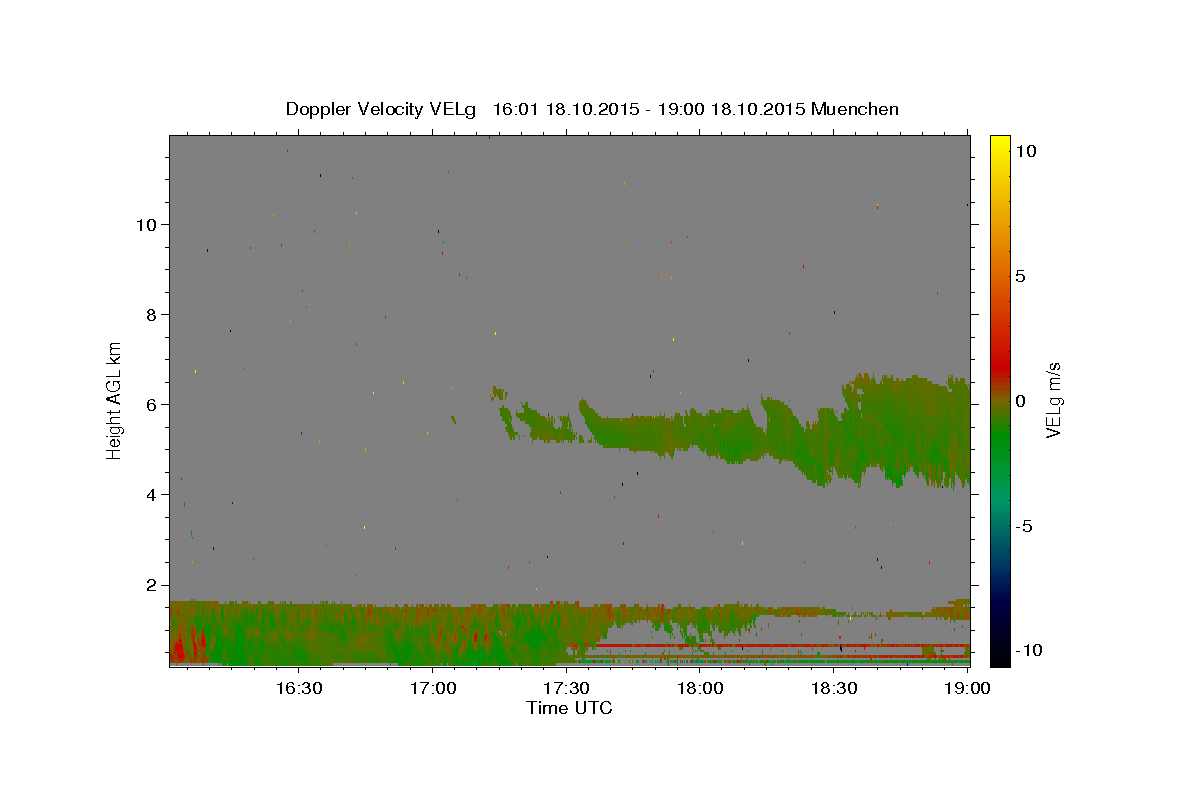Click the colorbar value 0 label
The image size is (1200, 800).
click(1020, 401)
